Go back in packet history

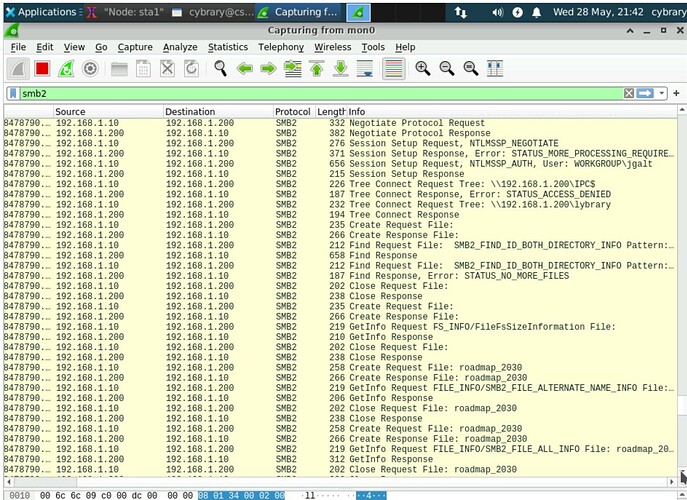click(x=244, y=69)
